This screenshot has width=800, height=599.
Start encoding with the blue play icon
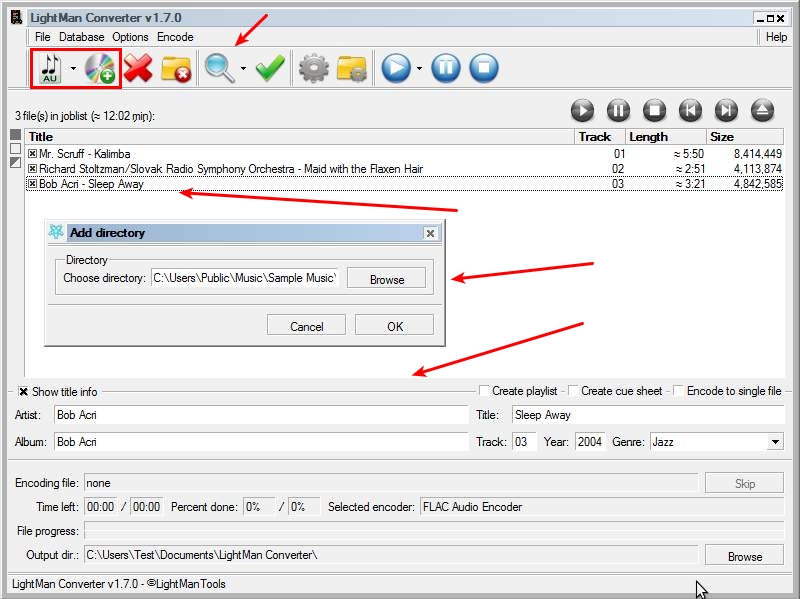[396, 68]
